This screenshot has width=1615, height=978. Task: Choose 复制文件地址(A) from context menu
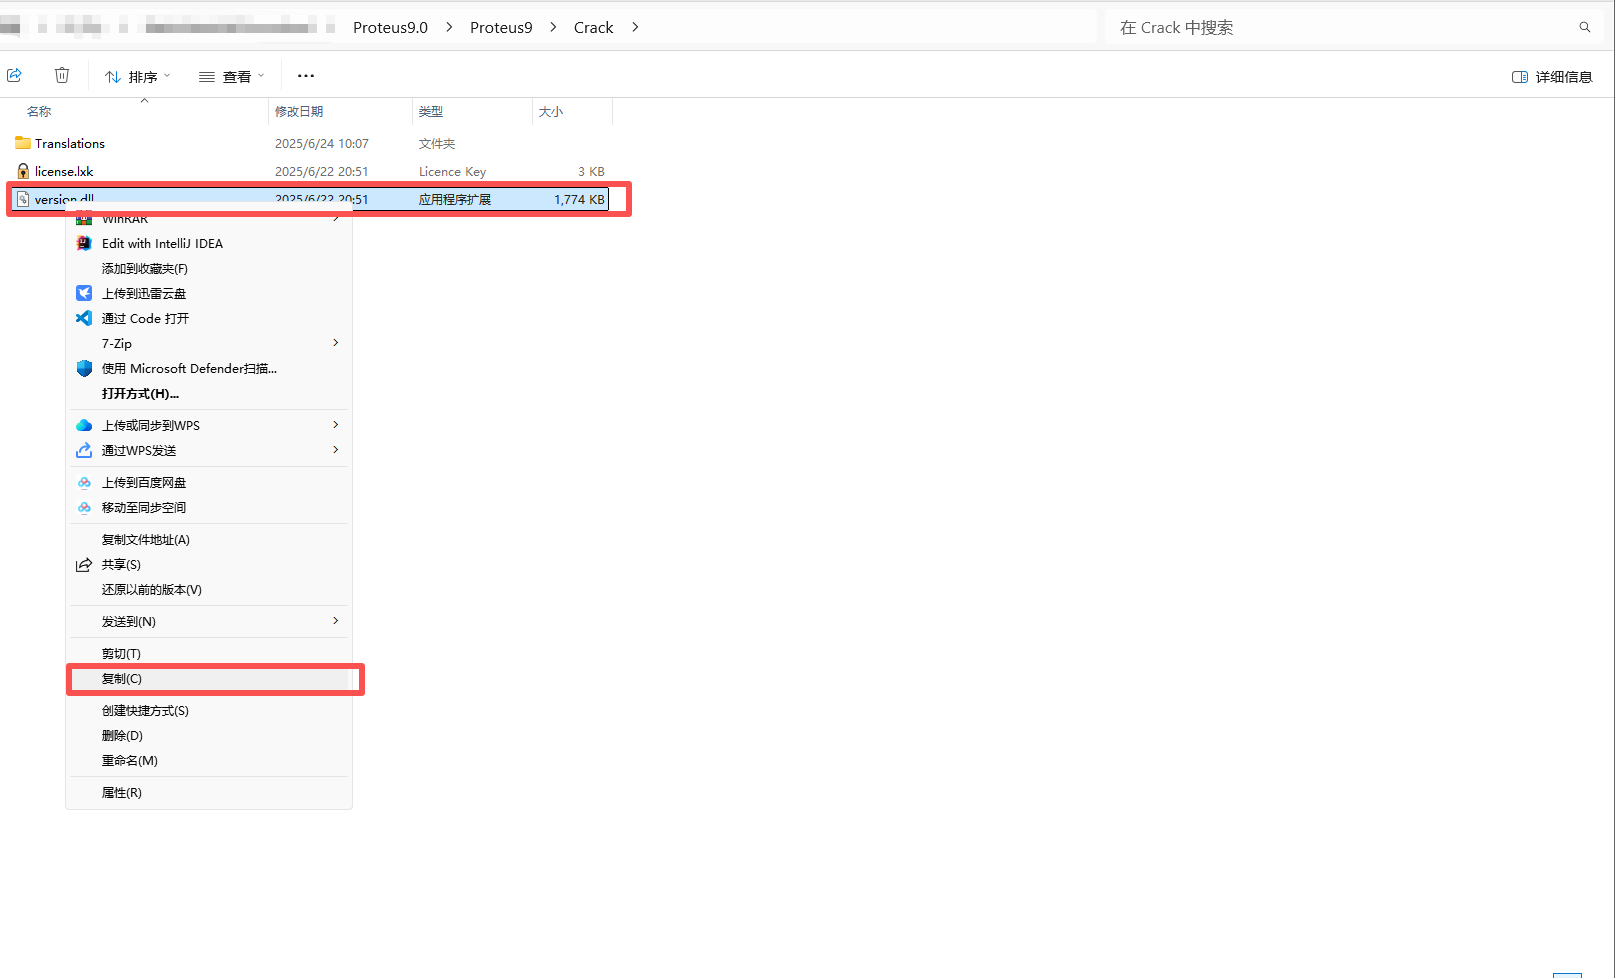[x=209, y=539]
